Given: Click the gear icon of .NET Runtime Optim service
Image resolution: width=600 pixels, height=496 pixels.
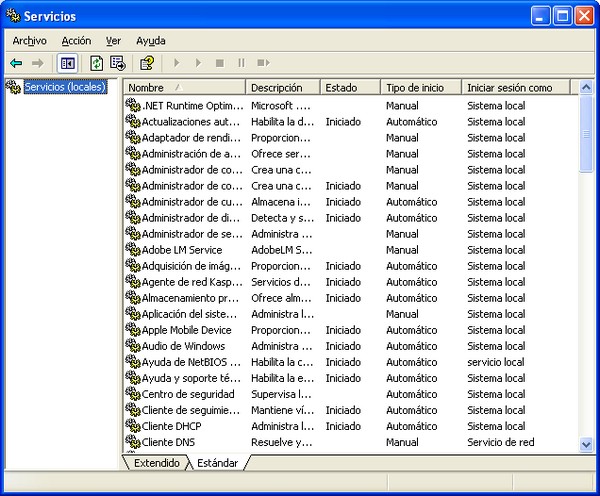Looking at the screenshot, I should pos(133,105).
